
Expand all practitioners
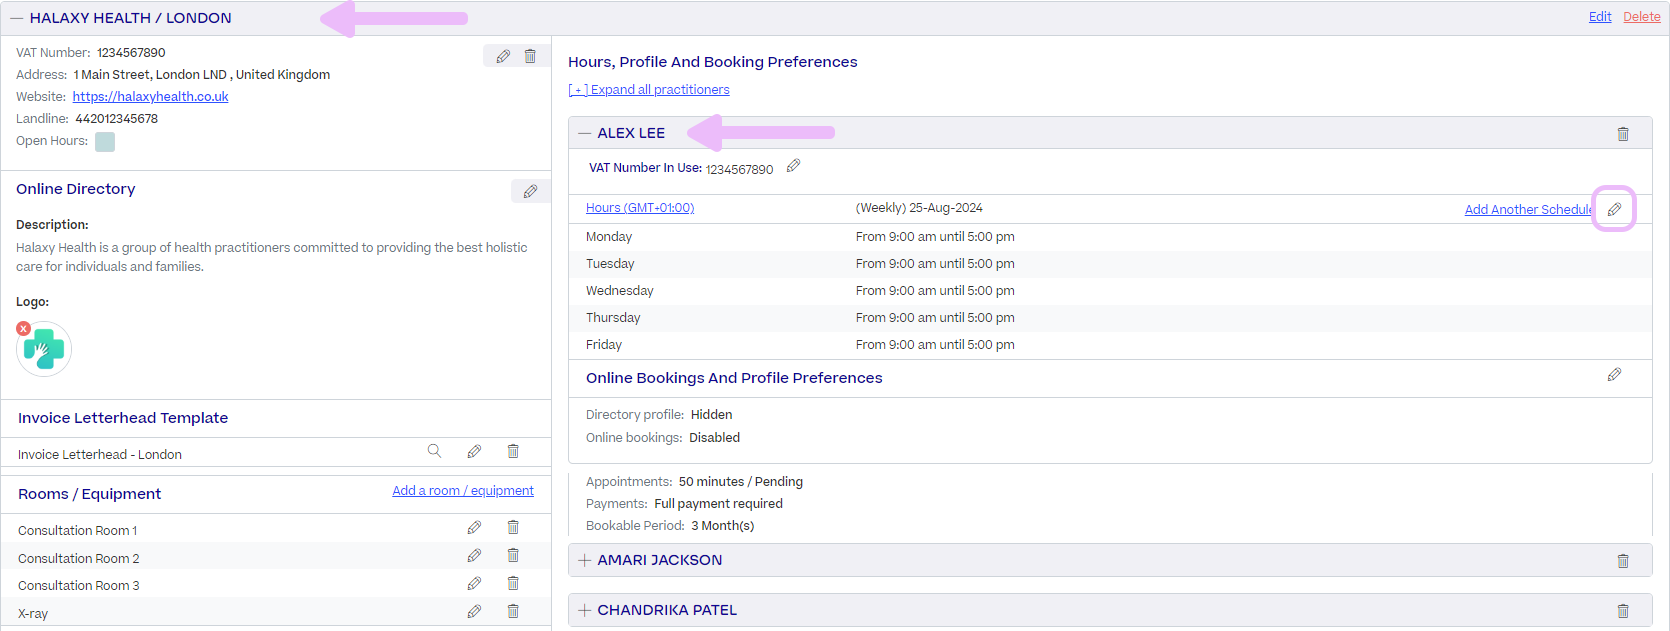pyautogui.click(x=649, y=90)
